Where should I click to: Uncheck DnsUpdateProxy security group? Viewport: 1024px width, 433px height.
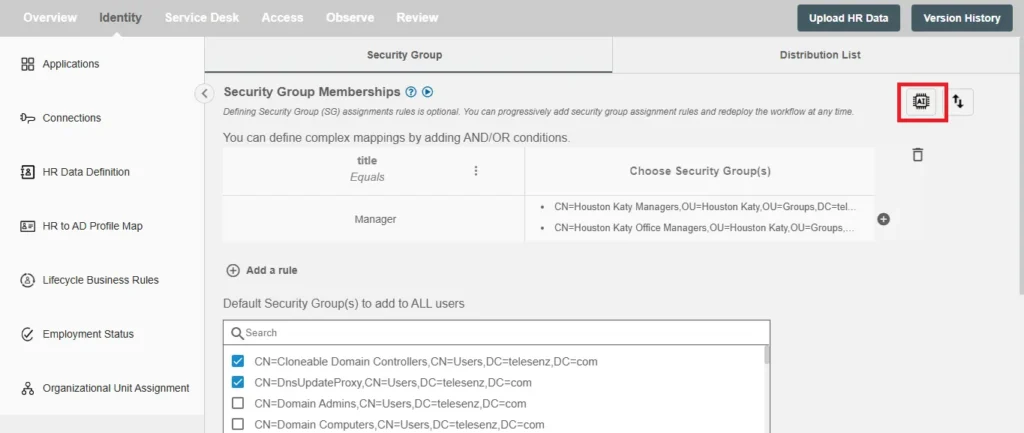[x=238, y=382]
